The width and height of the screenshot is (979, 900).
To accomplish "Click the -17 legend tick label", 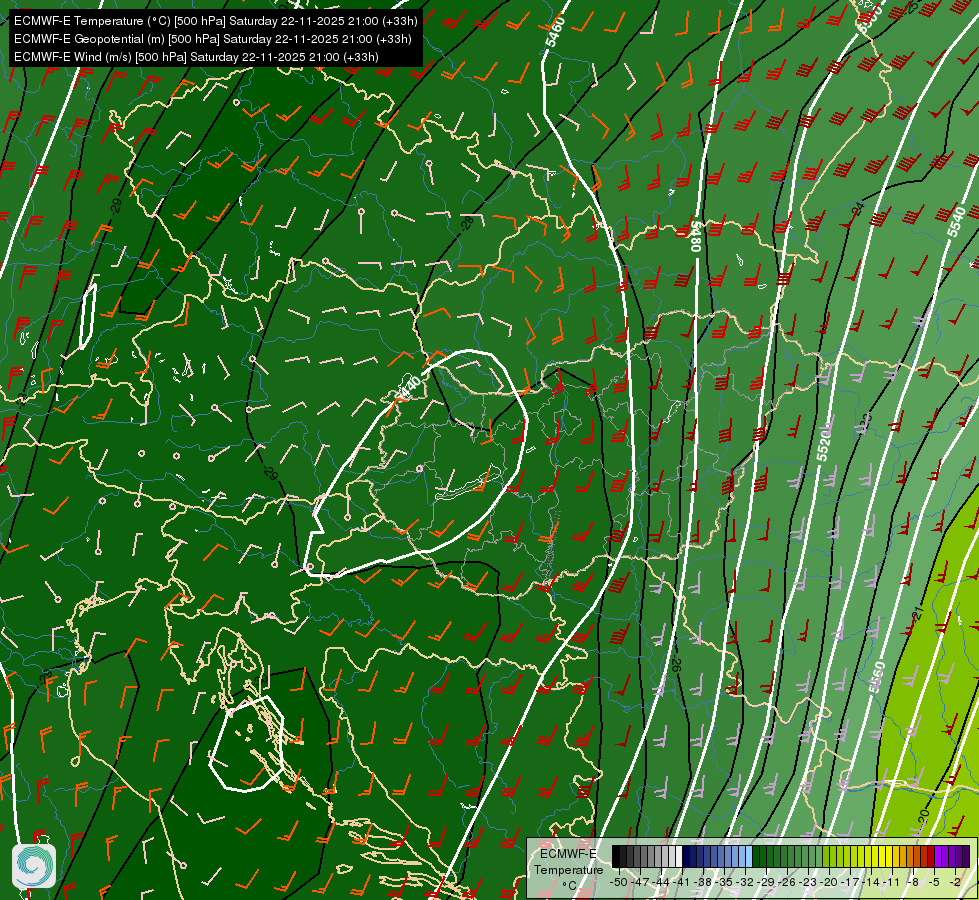I will click(850, 883).
